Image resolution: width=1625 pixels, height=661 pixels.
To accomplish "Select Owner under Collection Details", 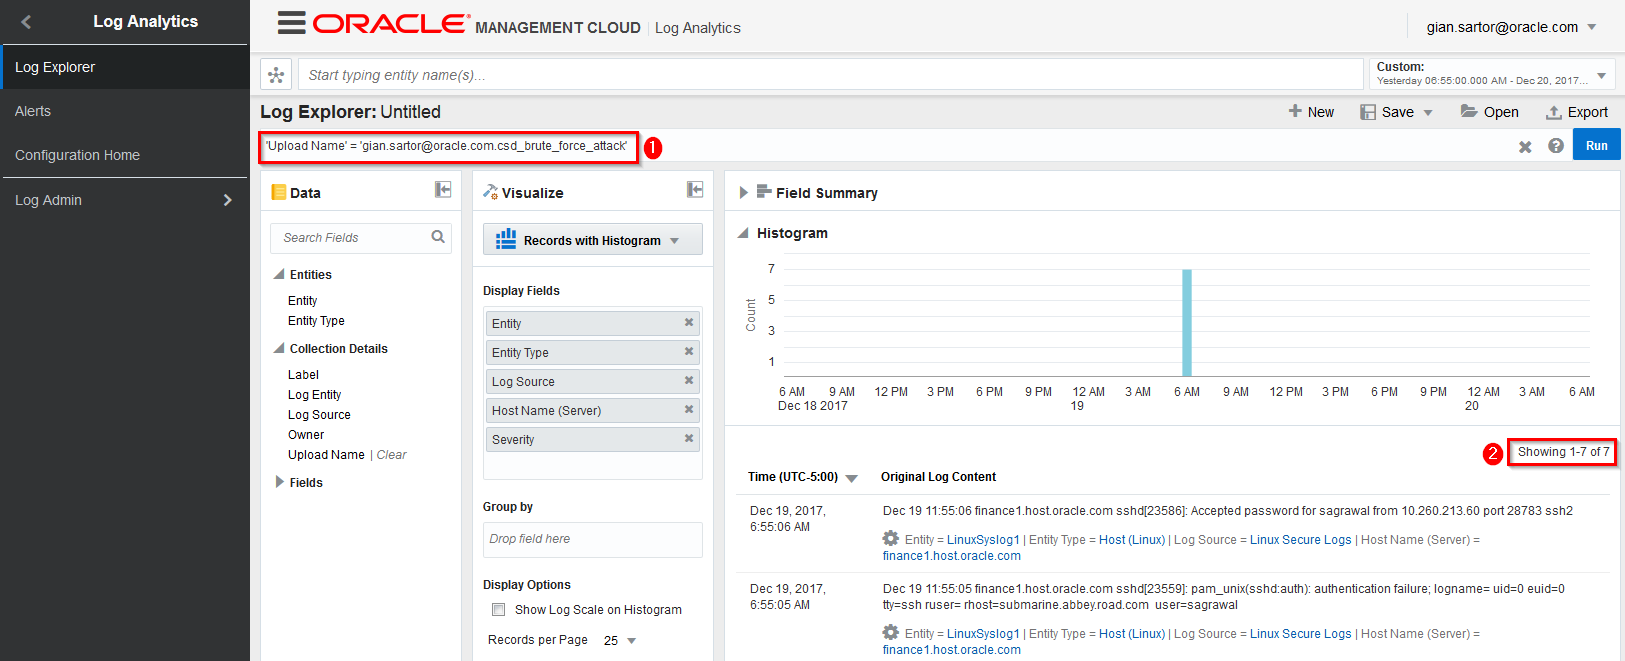I will [x=306, y=434].
